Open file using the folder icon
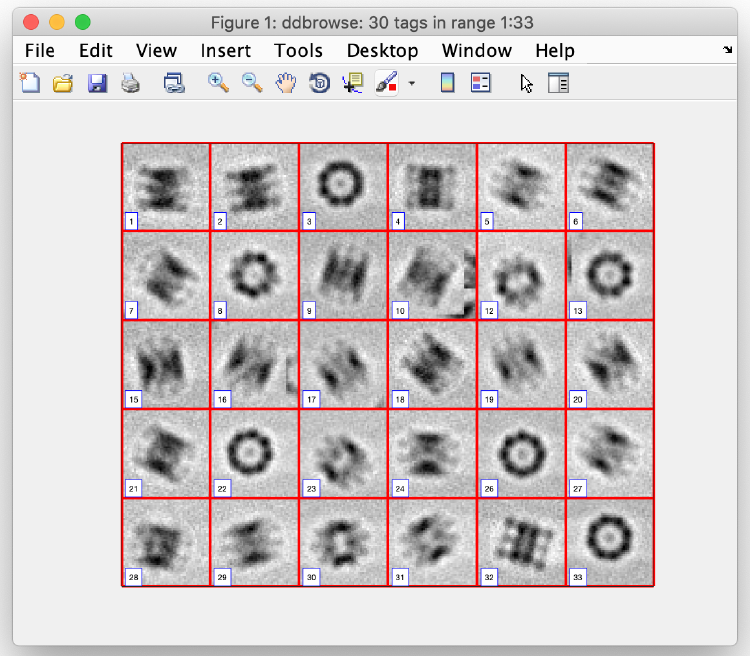 point(63,83)
